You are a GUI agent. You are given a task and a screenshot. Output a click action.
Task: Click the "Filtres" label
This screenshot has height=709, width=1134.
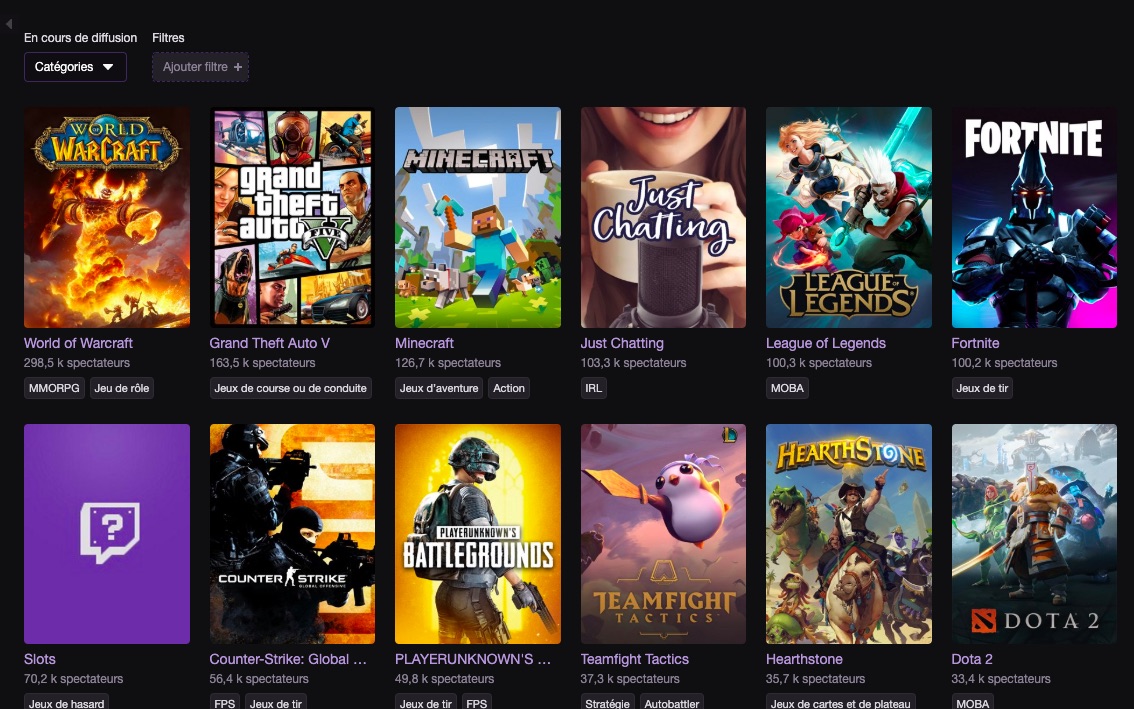[169, 38]
